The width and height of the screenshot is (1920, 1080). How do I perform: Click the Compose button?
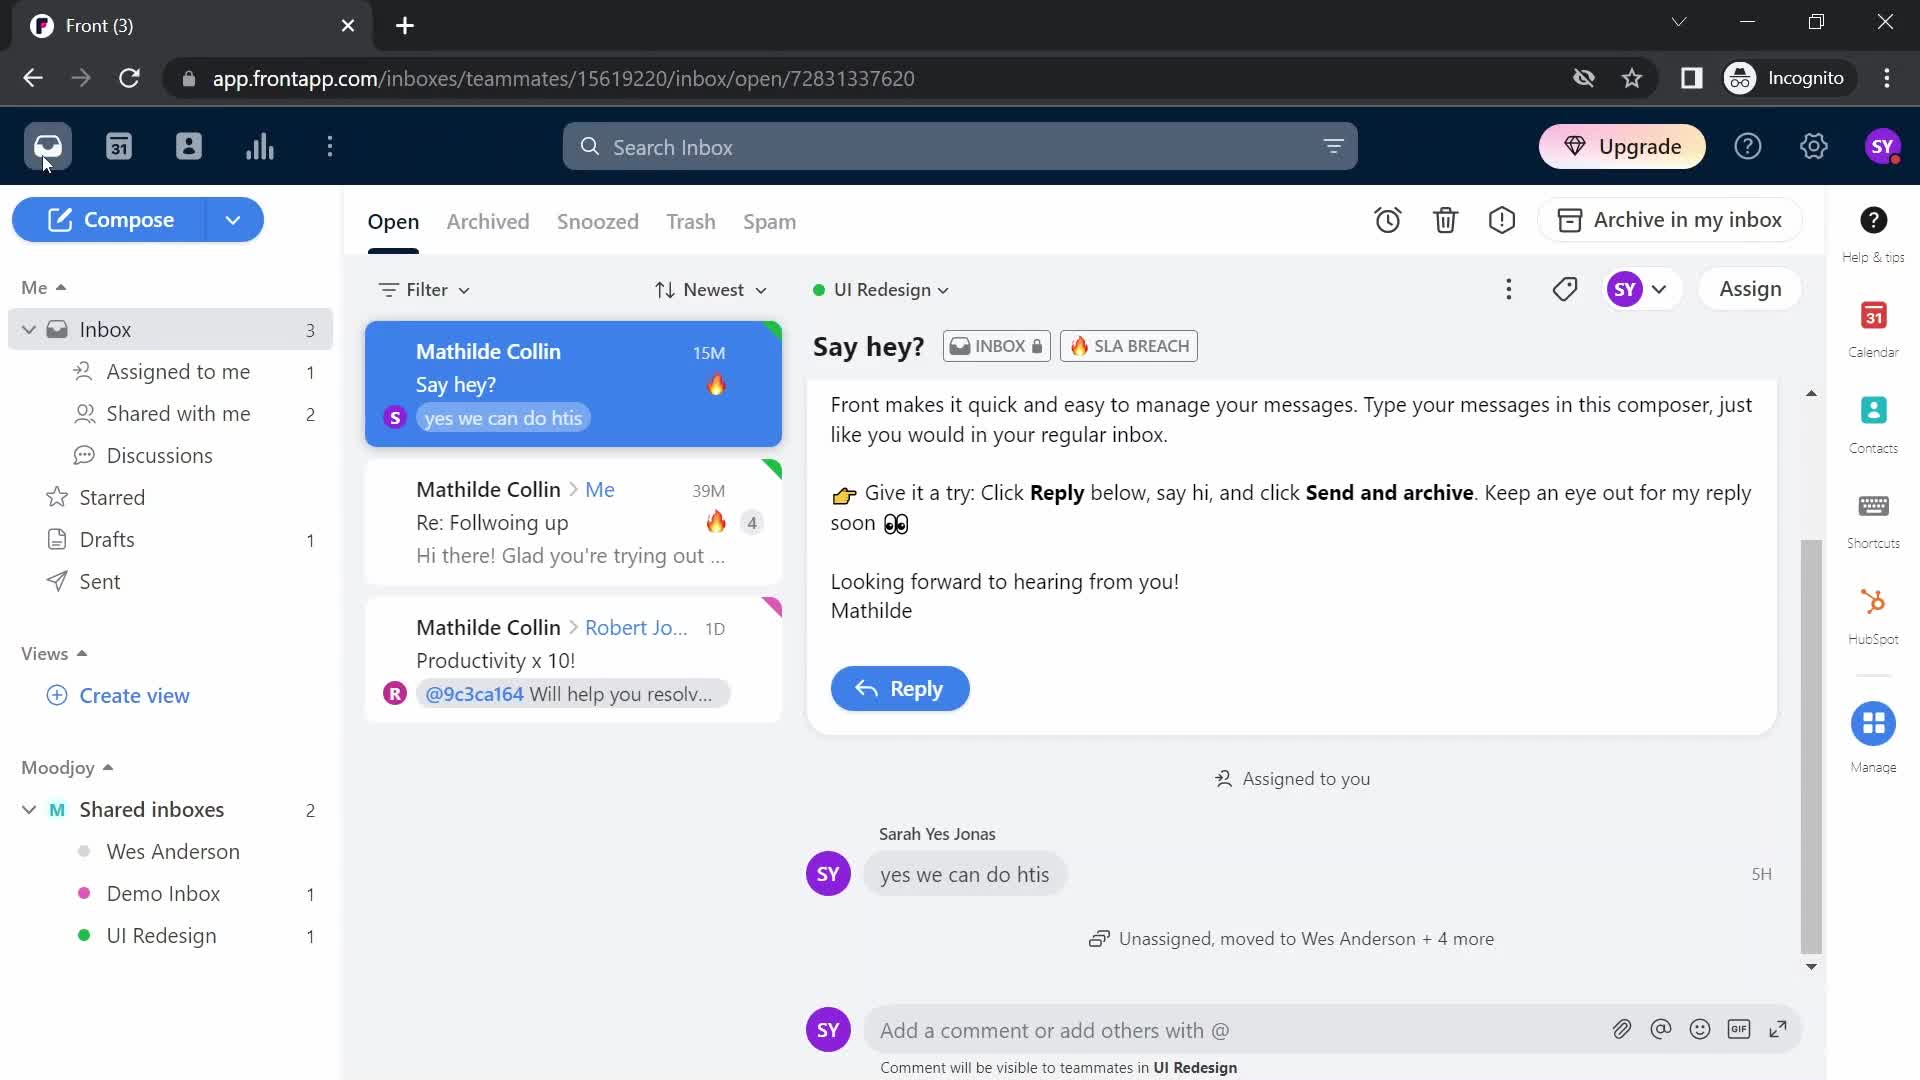click(x=128, y=219)
